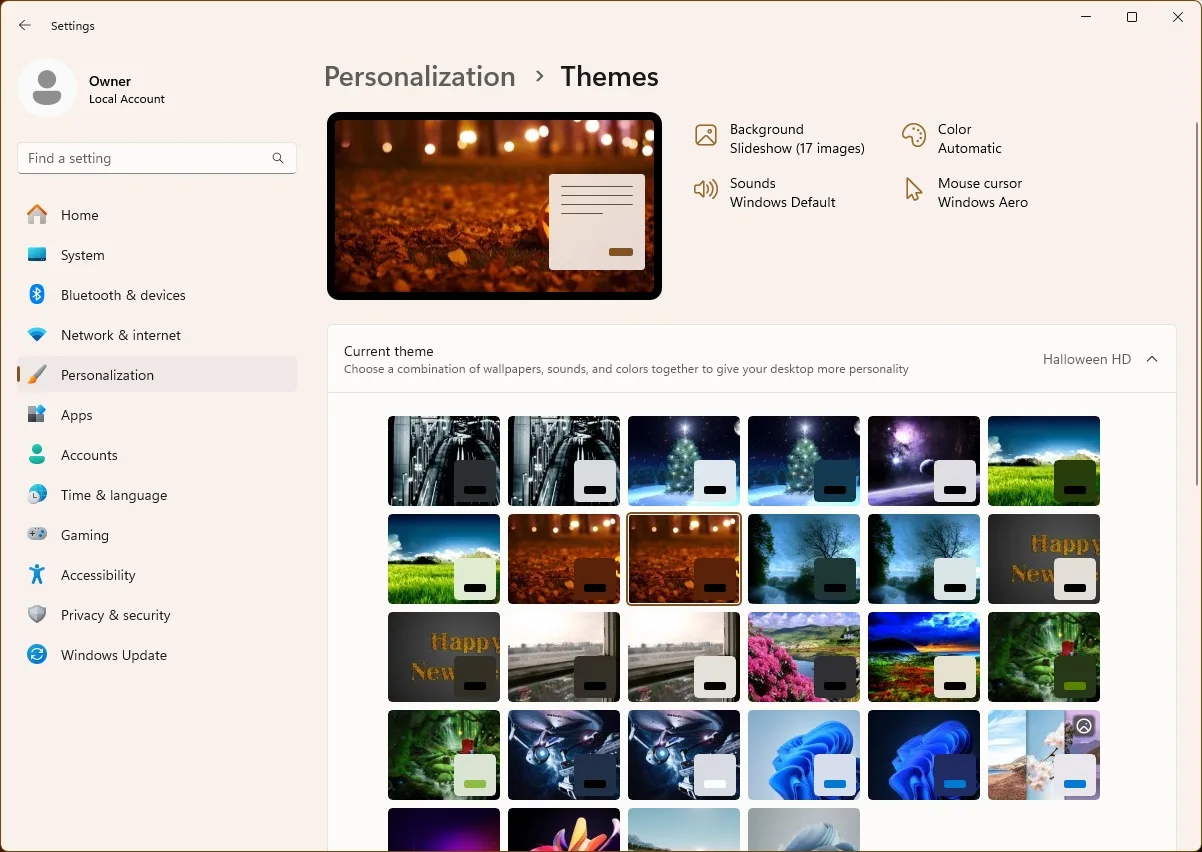Open the Gaming settings category
Image resolution: width=1202 pixels, height=852 pixels.
point(157,535)
